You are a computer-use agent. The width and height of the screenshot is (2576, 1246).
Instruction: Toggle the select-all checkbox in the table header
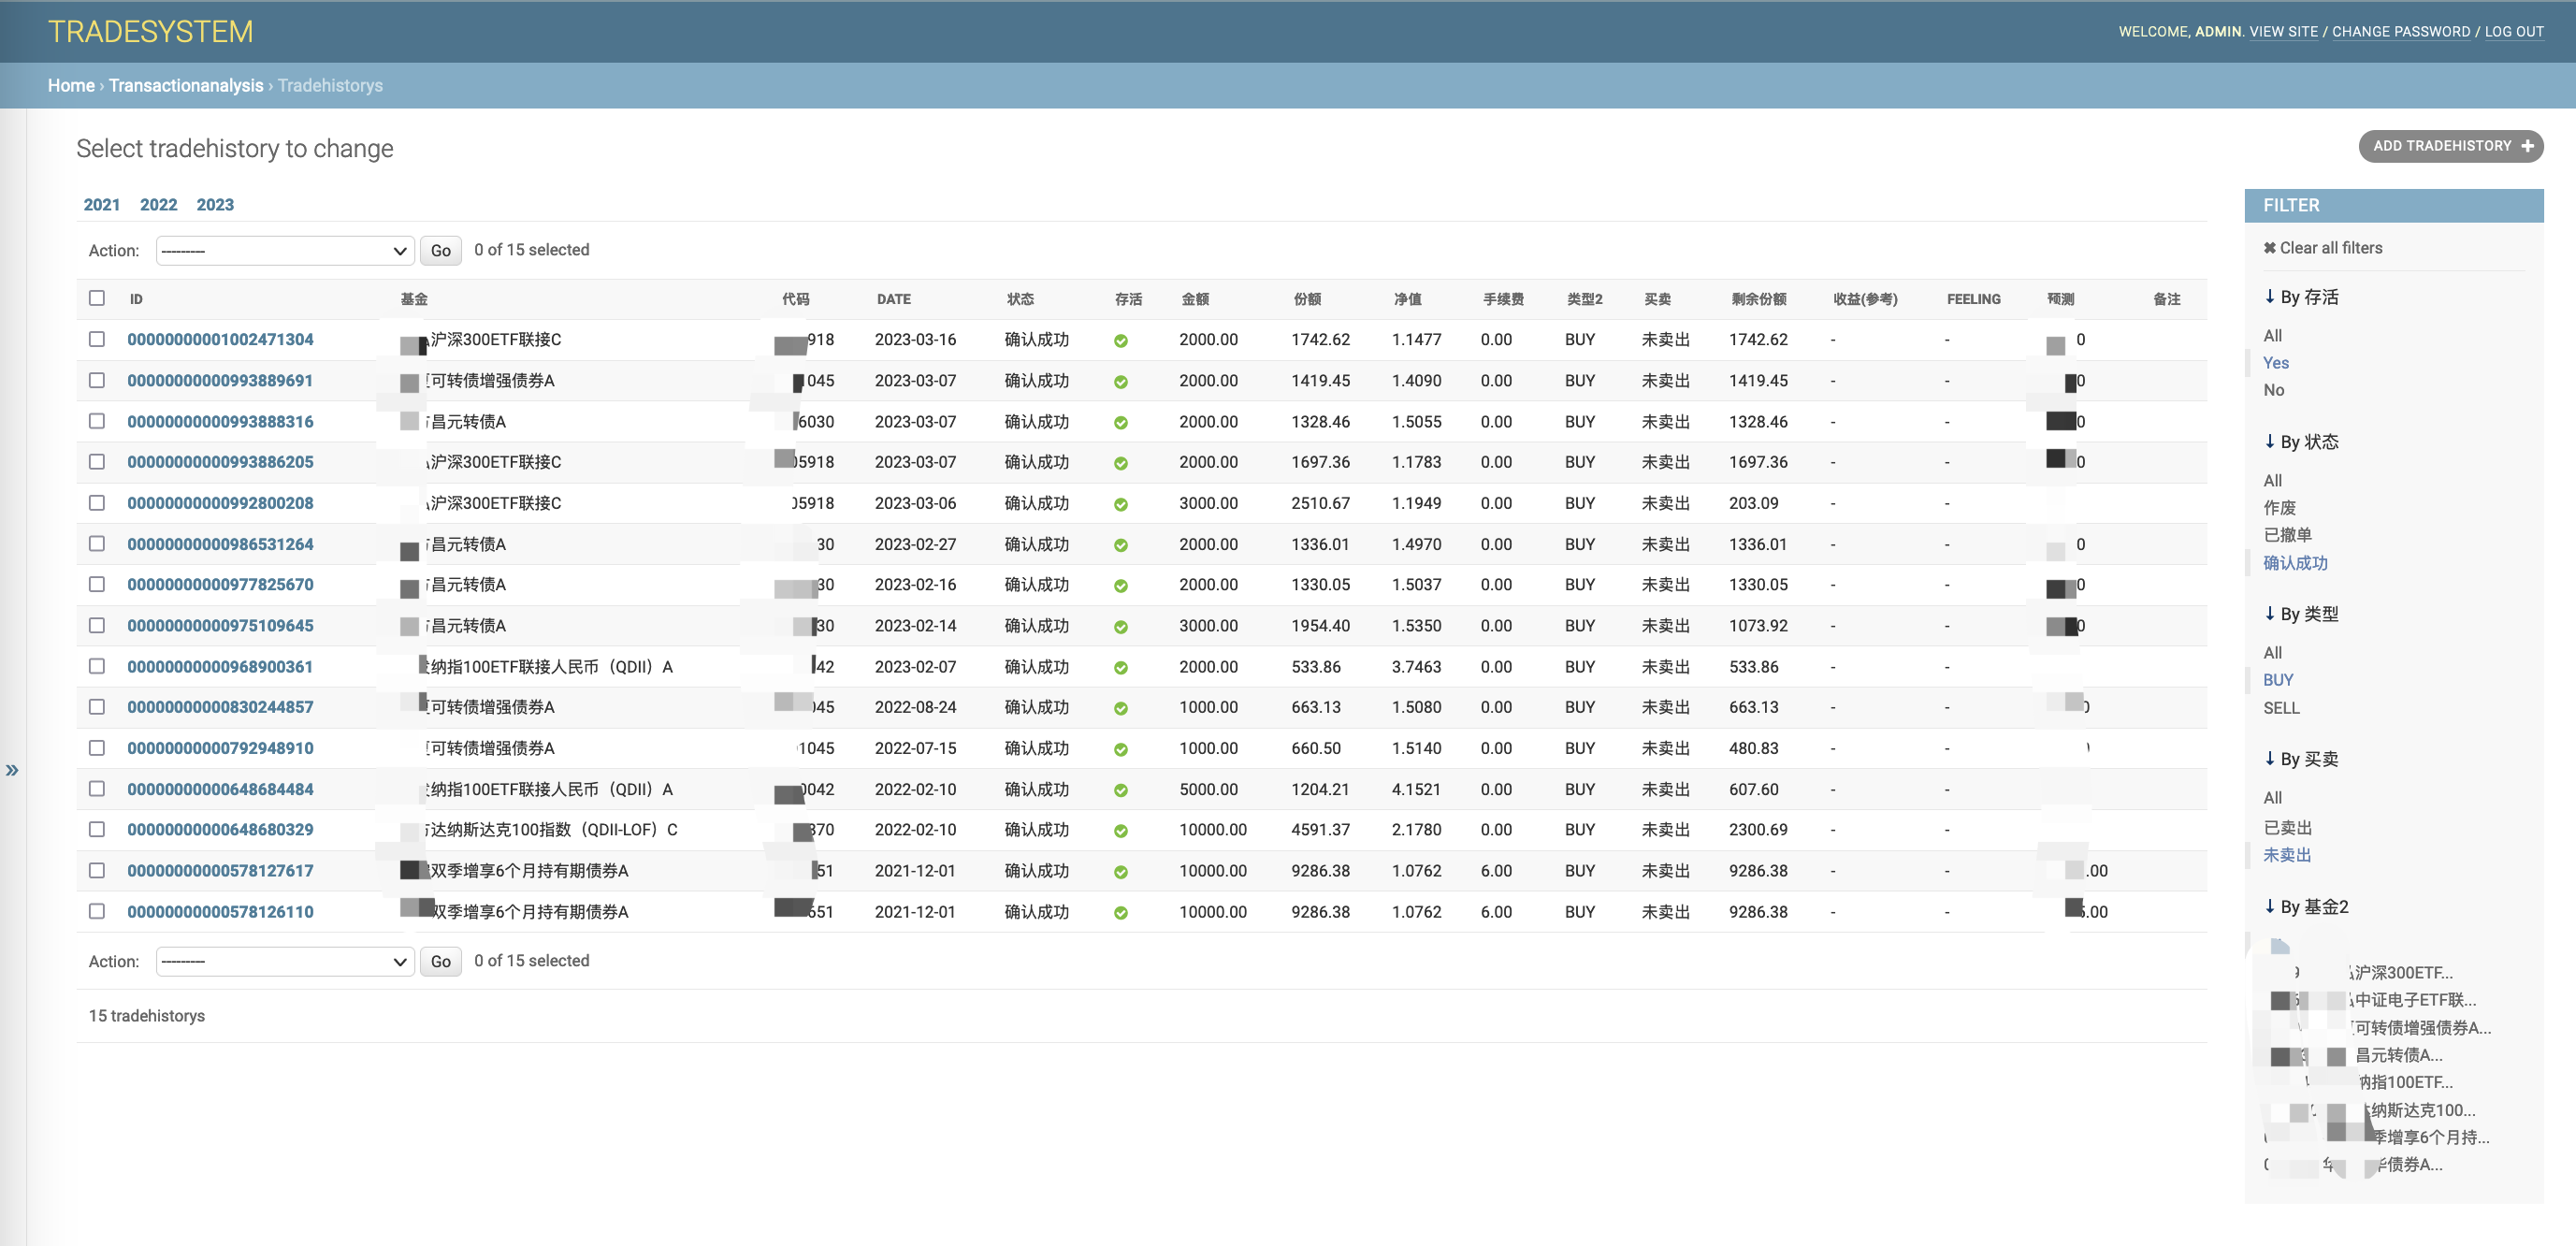pos(96,298)
